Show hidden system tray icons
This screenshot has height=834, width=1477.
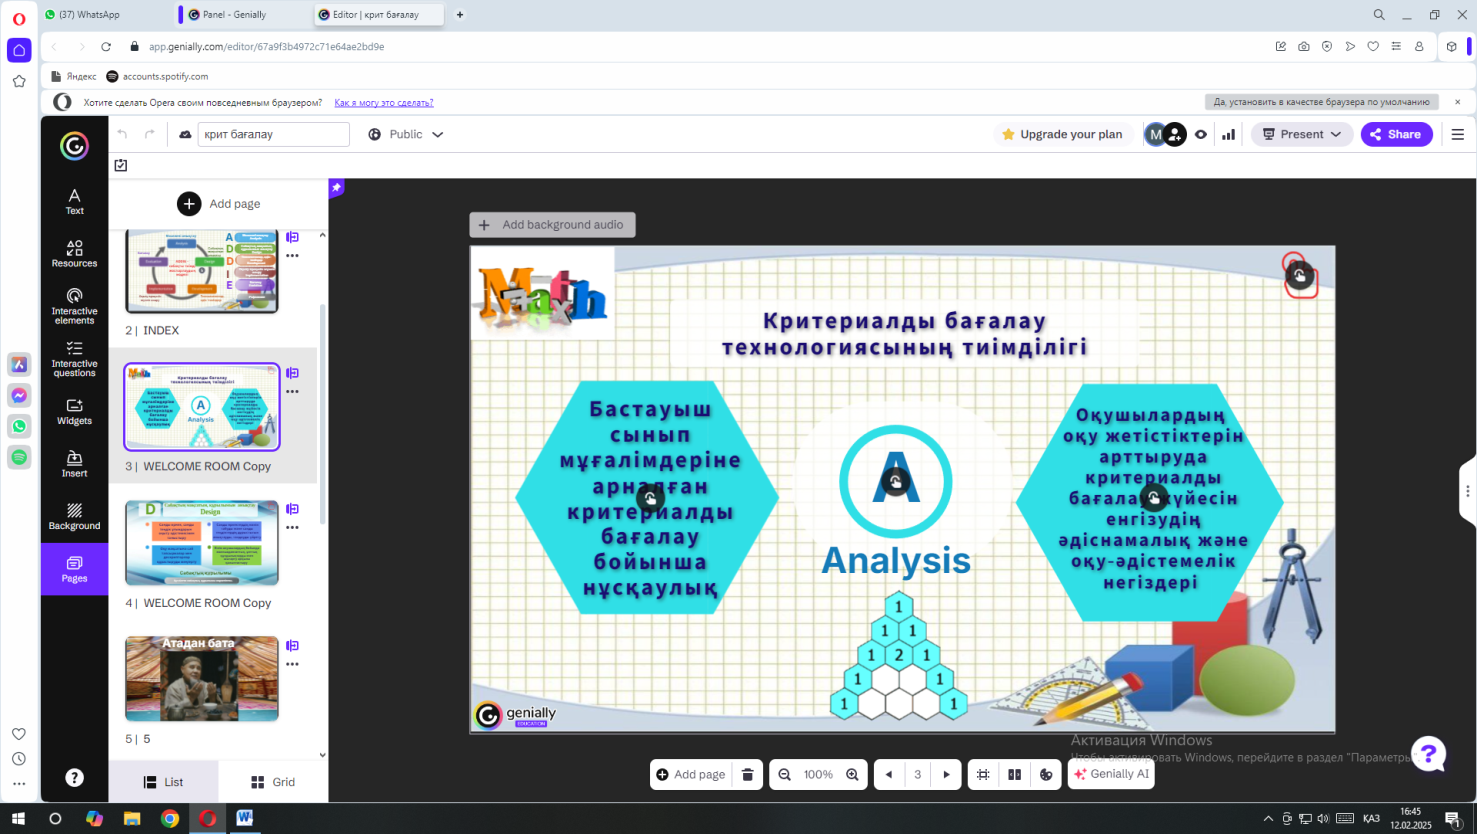(1268, 818)
